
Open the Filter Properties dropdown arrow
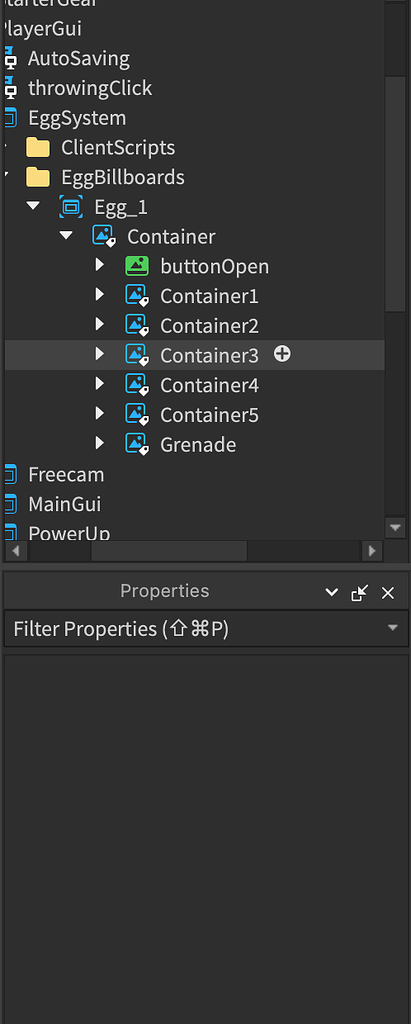point(393,628)
